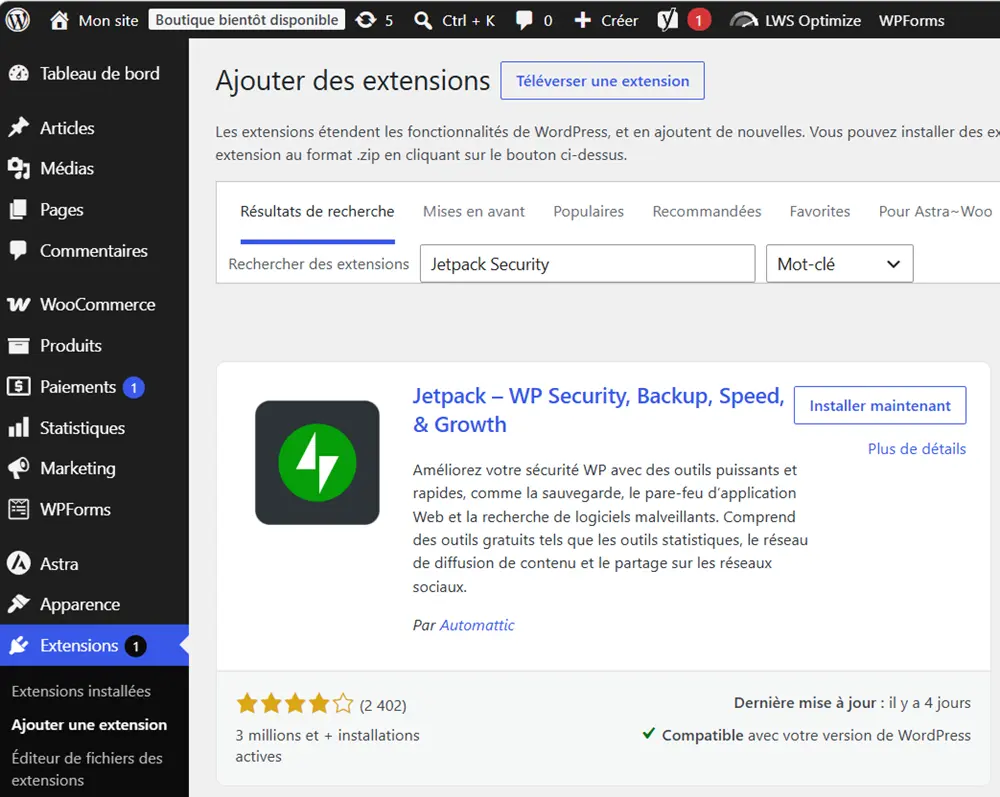Viewport: 1000px width, 797px height.
Task: Click the Astra logo icon
Action: tap(18, 564)
